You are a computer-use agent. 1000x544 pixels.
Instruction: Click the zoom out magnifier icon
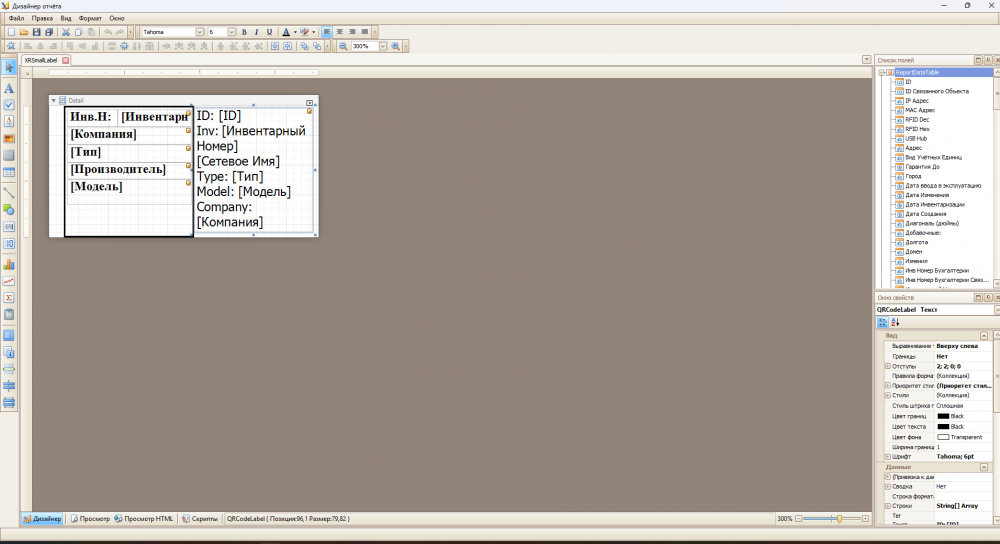pos(343,46)
